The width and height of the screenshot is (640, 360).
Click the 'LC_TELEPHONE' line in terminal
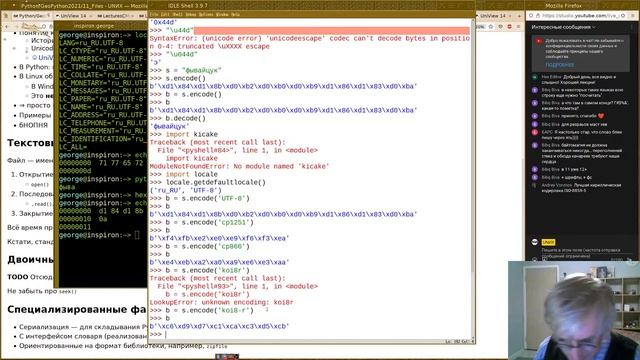pyautogui.click(x=103, y=123)
